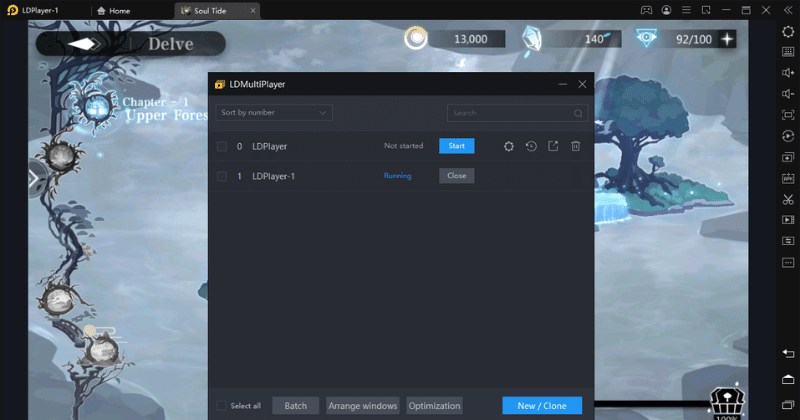
Task: Open the hamburger menu in title bar
Action: point(686,10)
